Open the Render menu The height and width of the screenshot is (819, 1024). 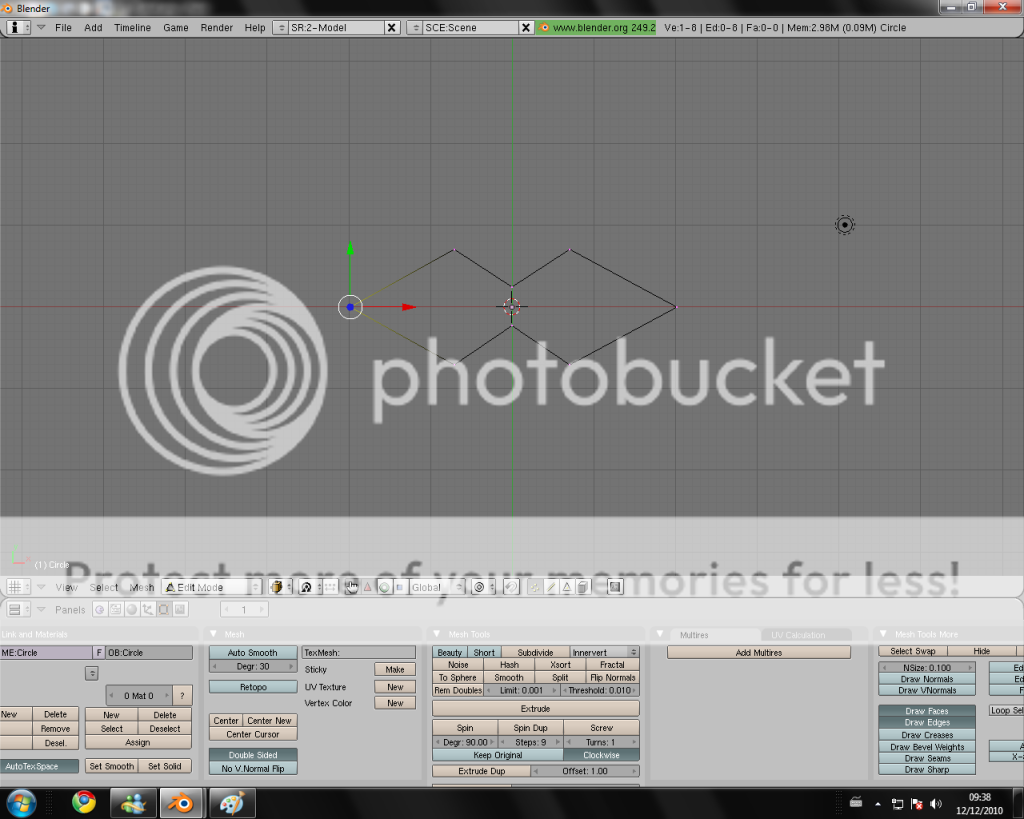(x=217, y=27)
